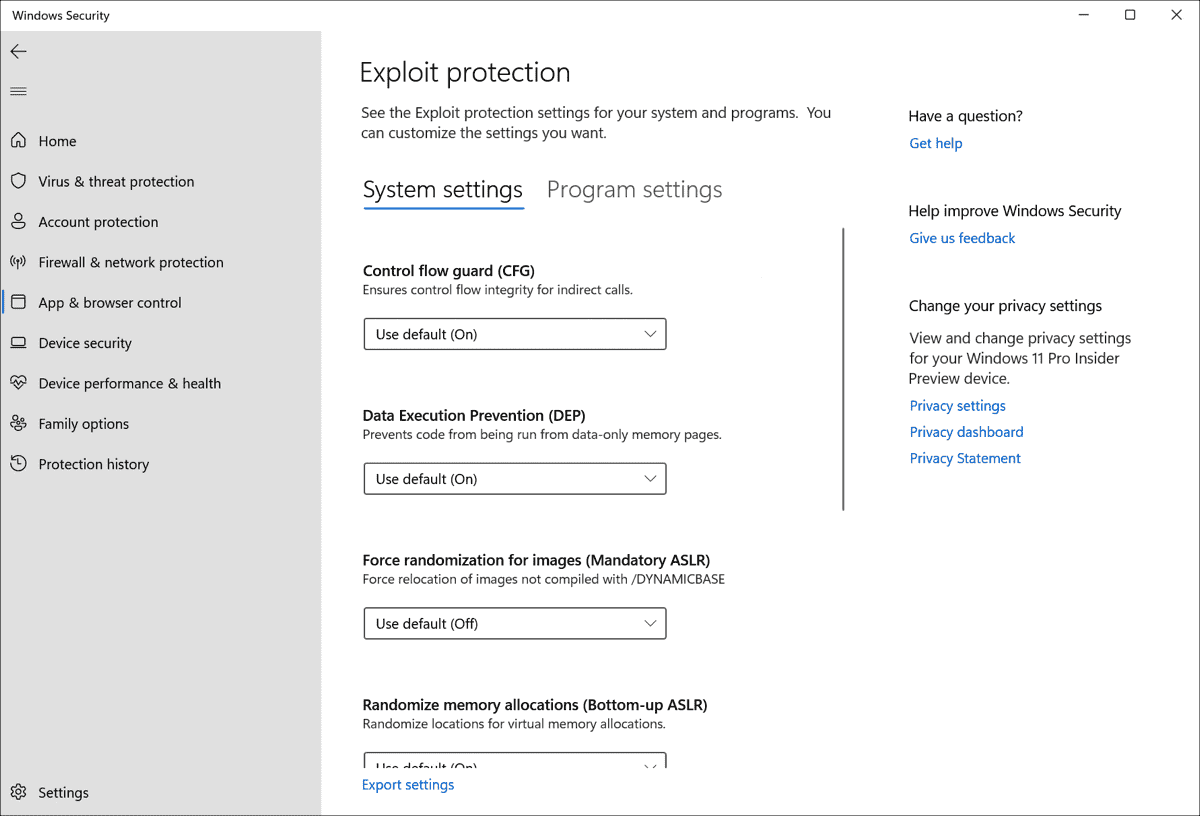Image resolution: width=1200 pixels, height=816 pixels.
Task: Click the Export settings link
Action: point(408,785)
